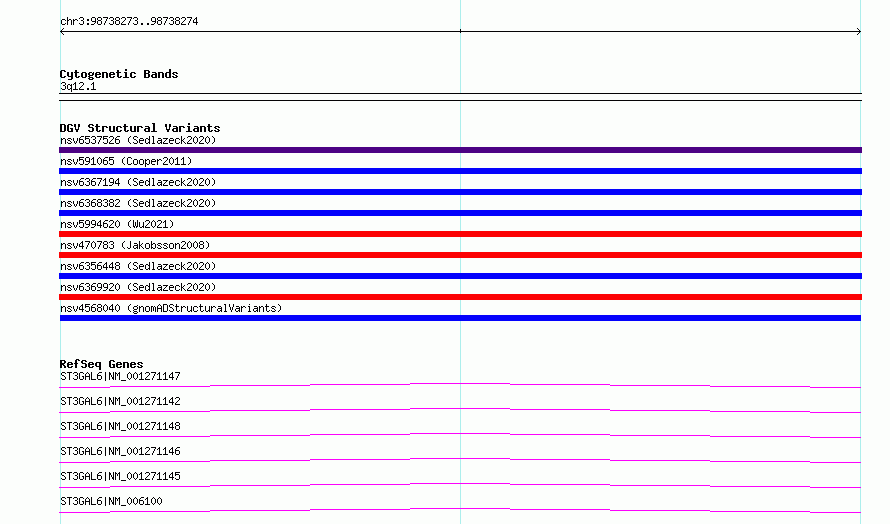890x524 pixels.
Task: Open transcript ST3GAL6|NM_001271146 label
Action: coord(120,451)
